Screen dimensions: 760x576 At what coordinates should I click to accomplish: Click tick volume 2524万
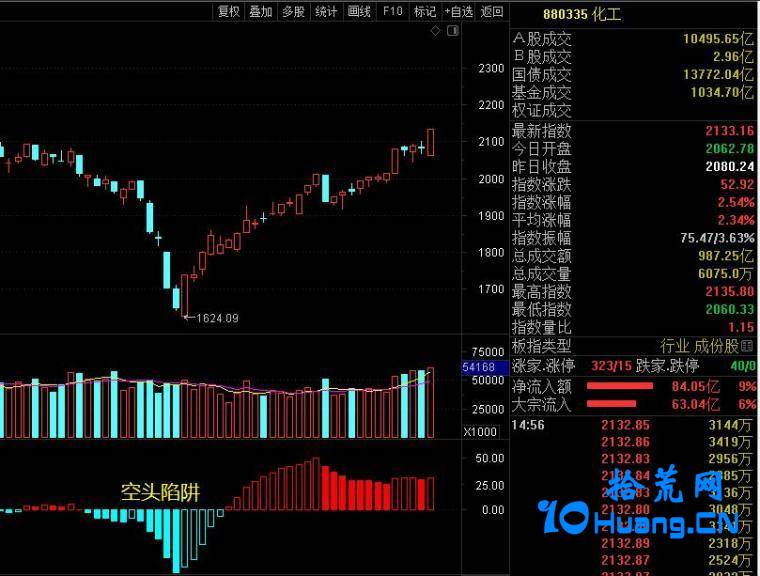729,560
